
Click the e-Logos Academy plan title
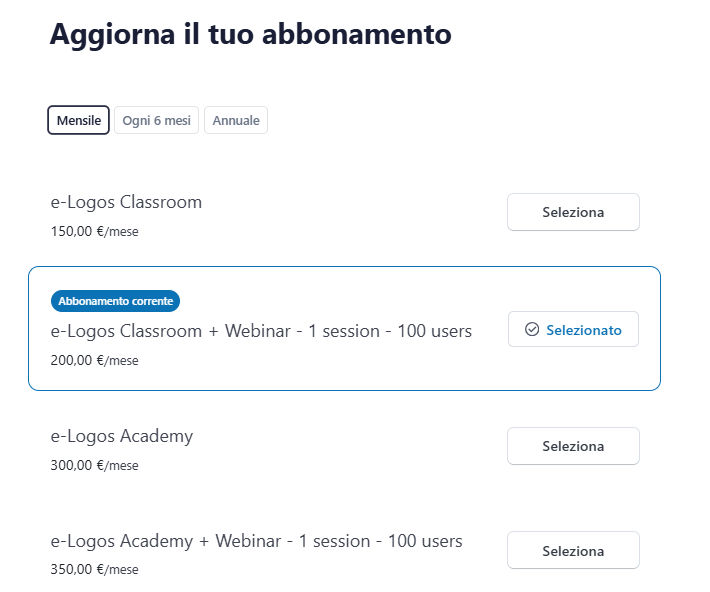pos(122,436)
